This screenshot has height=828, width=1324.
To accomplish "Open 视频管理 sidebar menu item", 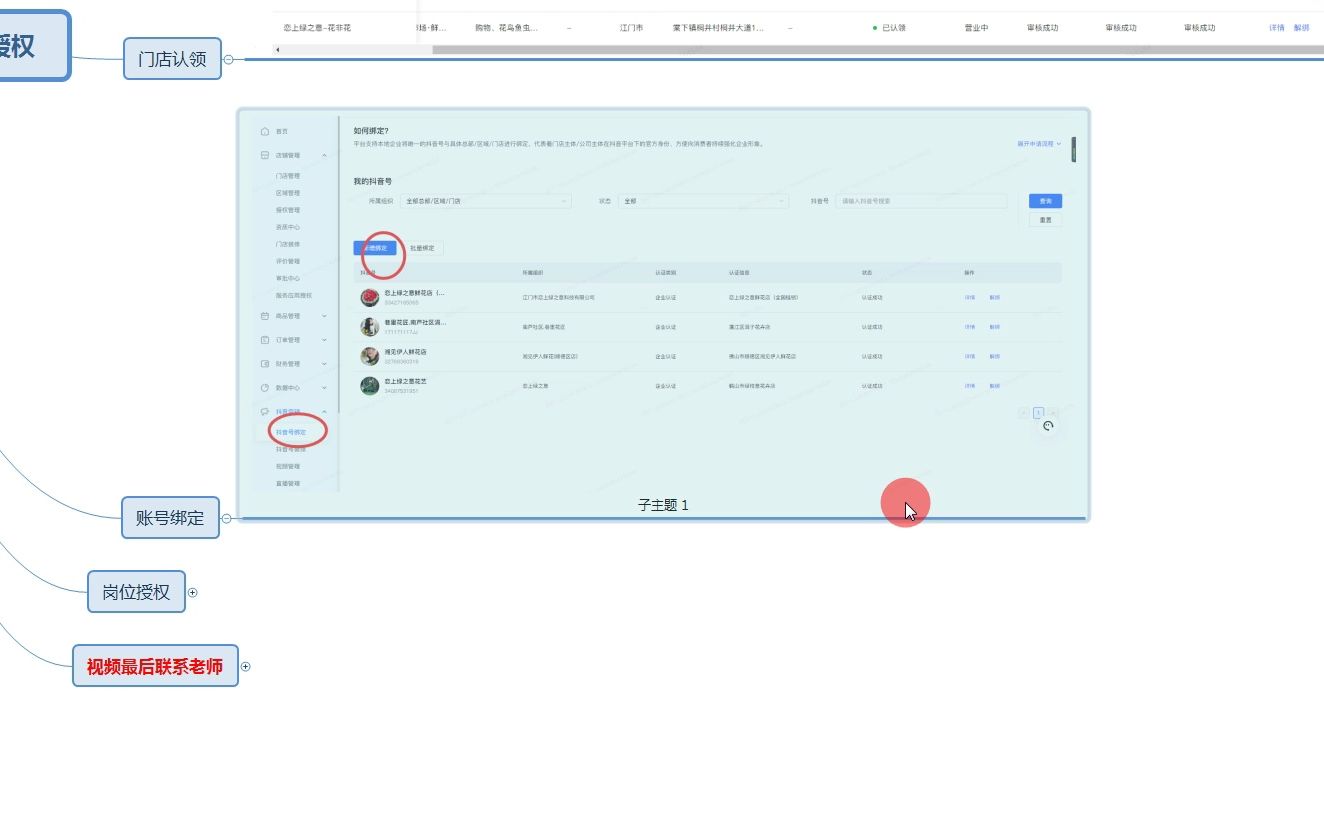I will (288, 466).
